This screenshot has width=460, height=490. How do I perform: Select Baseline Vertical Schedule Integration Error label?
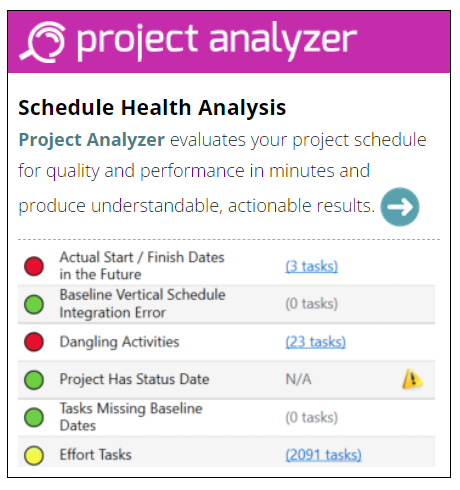click(142, 304)
